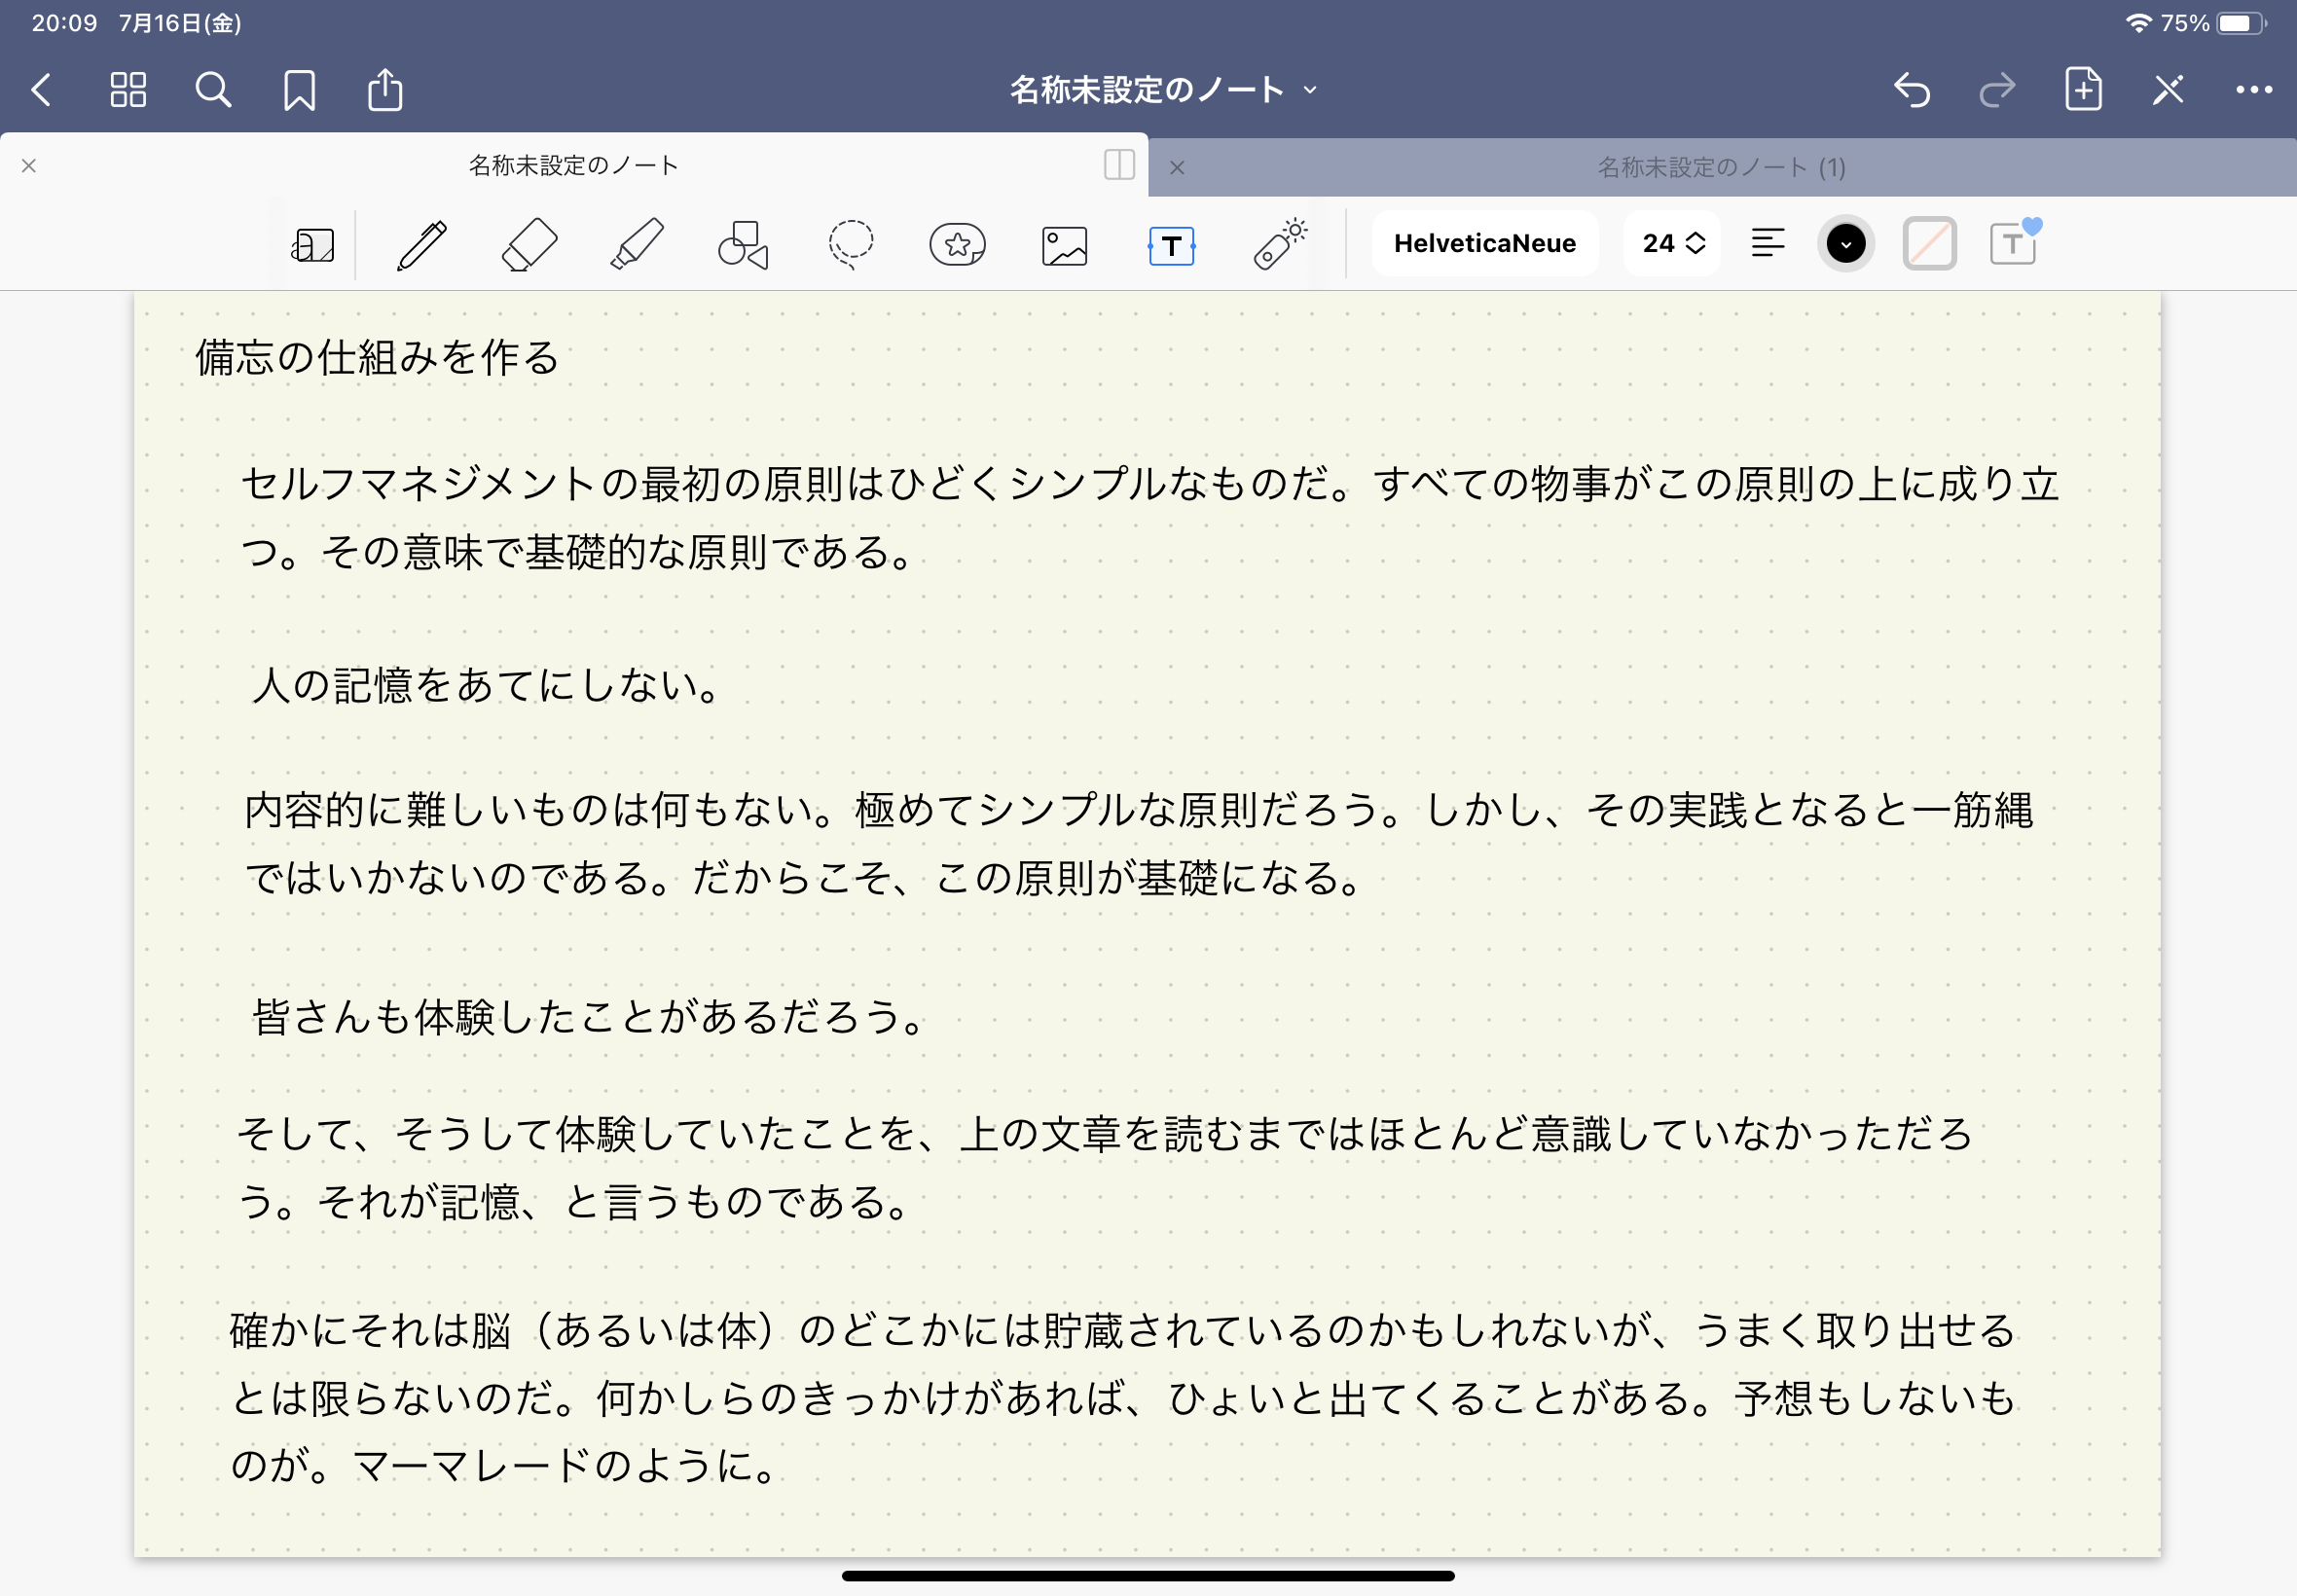Activate the Lasso selection tool

point(849,243)
